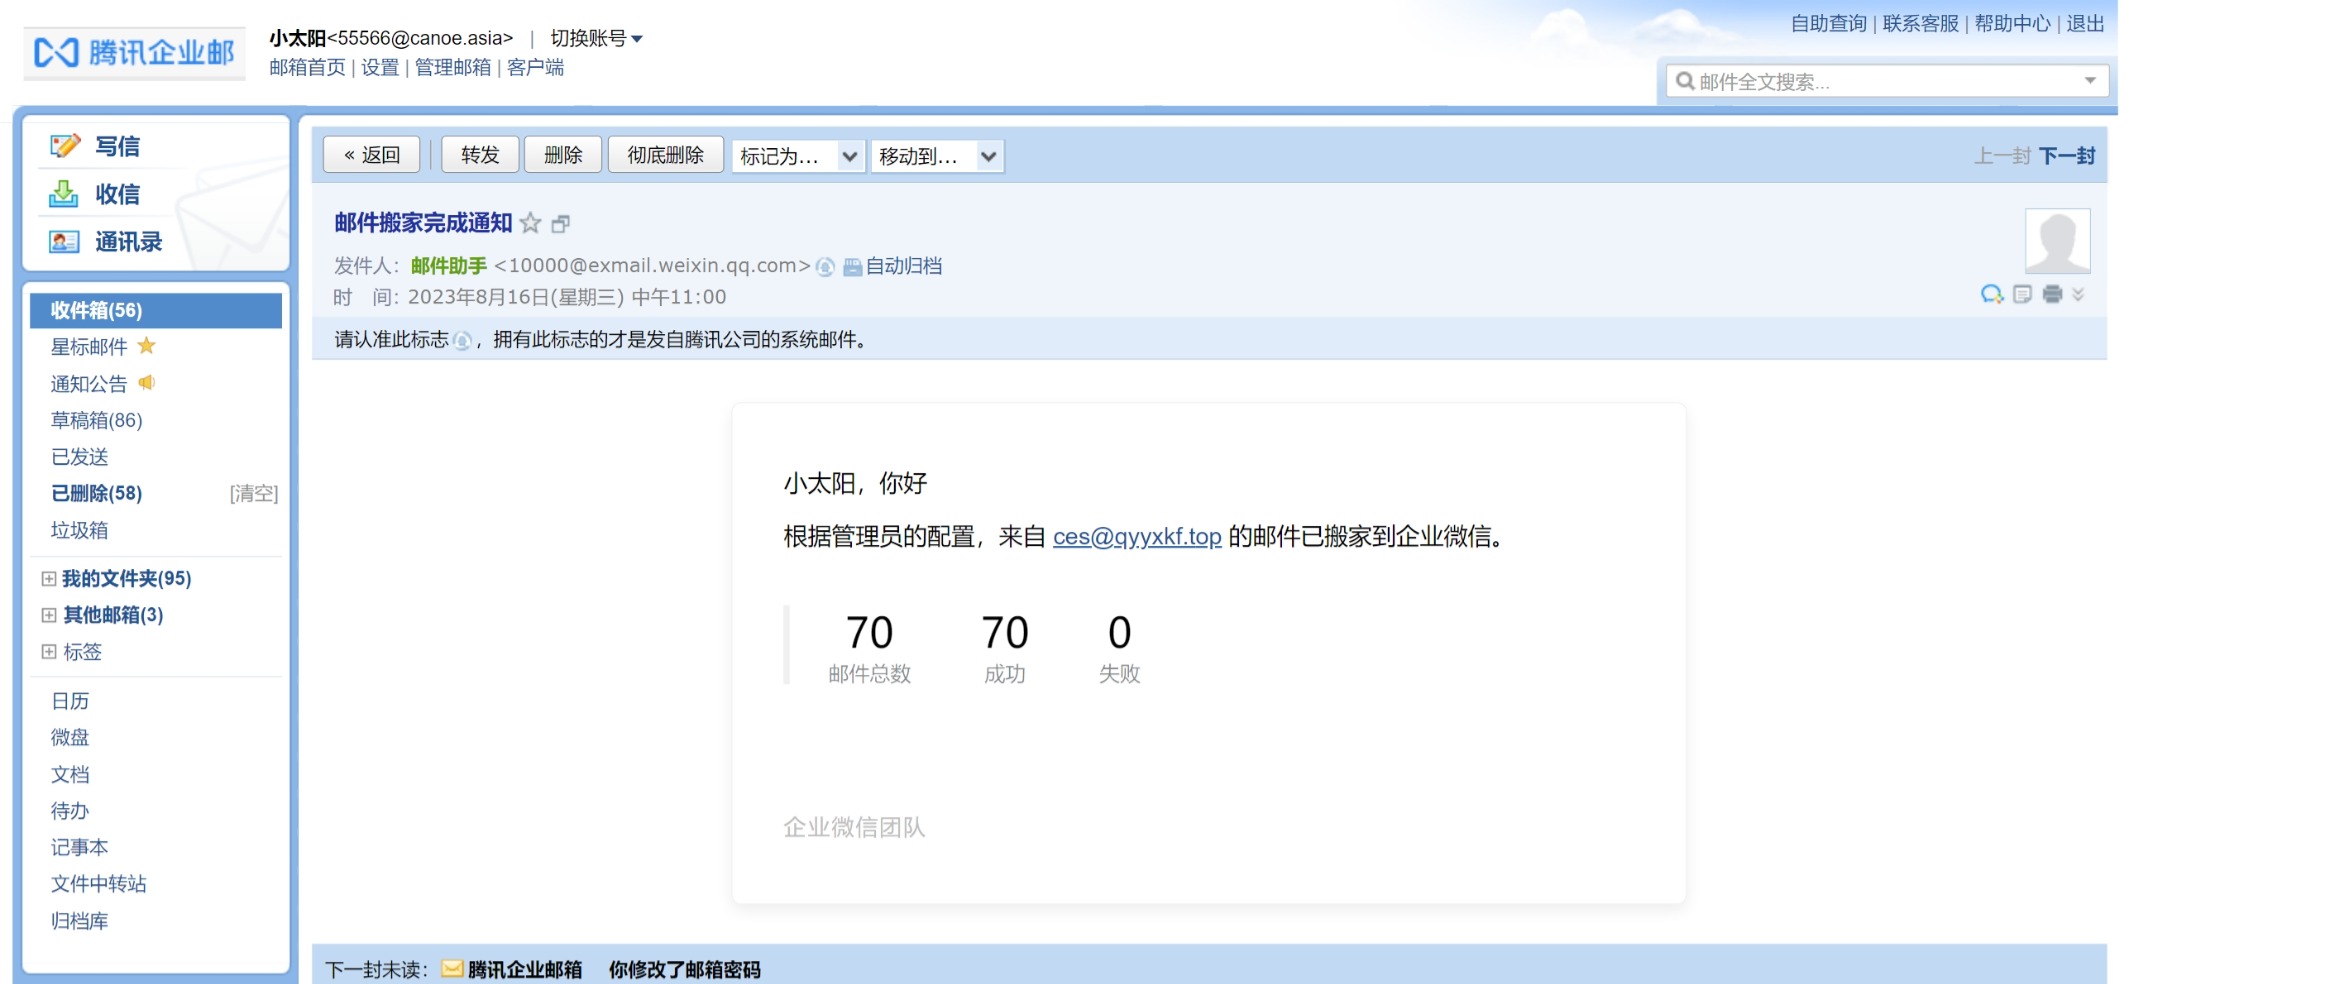The width and height of the screenshot is (2330, 984).
Task: Expand more details double chevron
Action: [2078, 294]
